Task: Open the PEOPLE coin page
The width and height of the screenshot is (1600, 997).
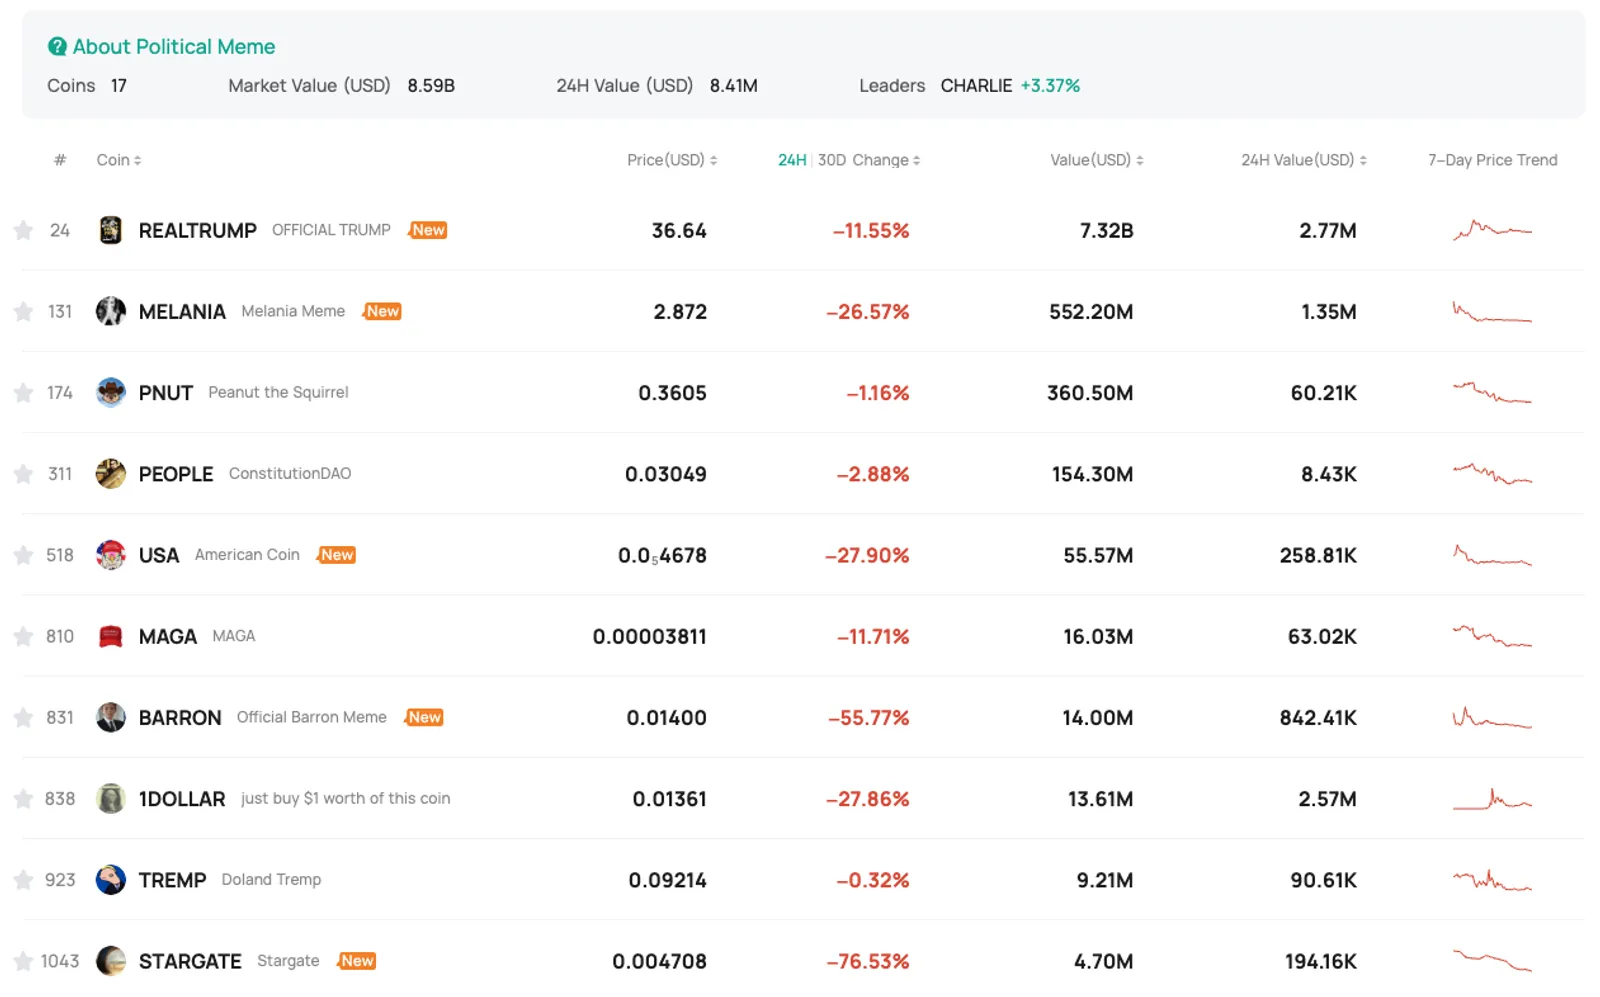Action: click(176, 473)
